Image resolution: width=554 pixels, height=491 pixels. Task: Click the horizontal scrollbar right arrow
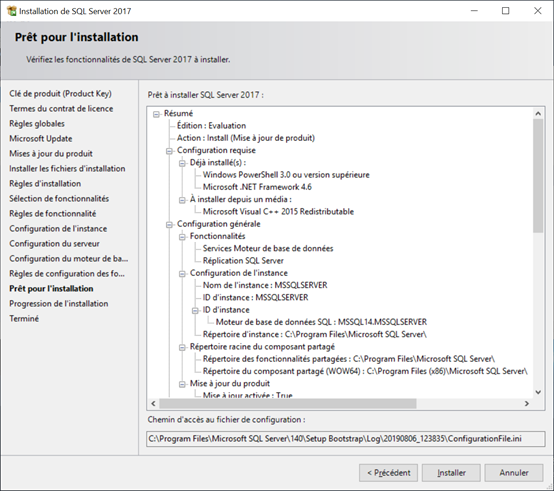(527, 403)
